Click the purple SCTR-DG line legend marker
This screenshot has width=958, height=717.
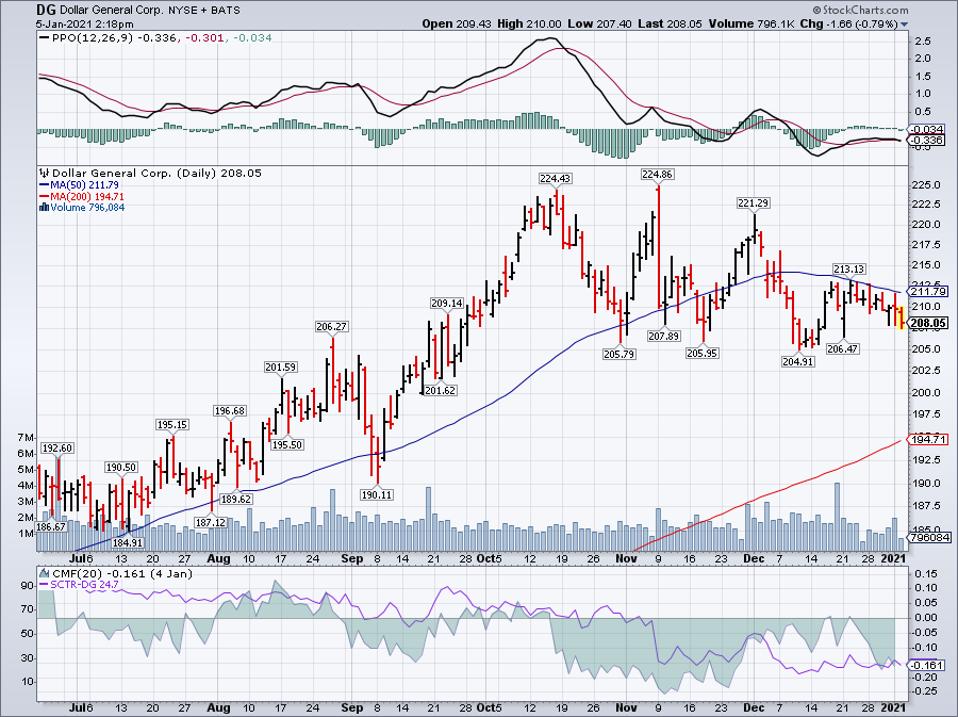tap(44, 584)
